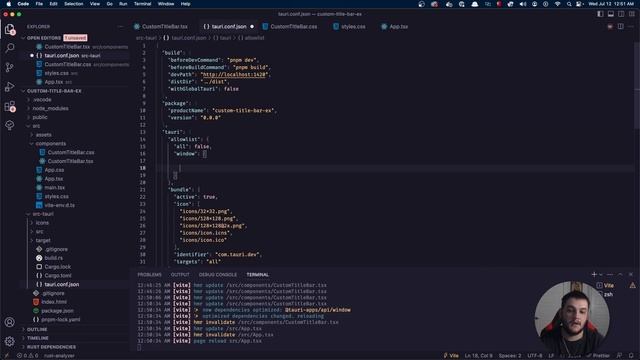The height and width of the screenshot is (360, 640).
Task: Click the split editor right icon
Action: coord(620,27)
